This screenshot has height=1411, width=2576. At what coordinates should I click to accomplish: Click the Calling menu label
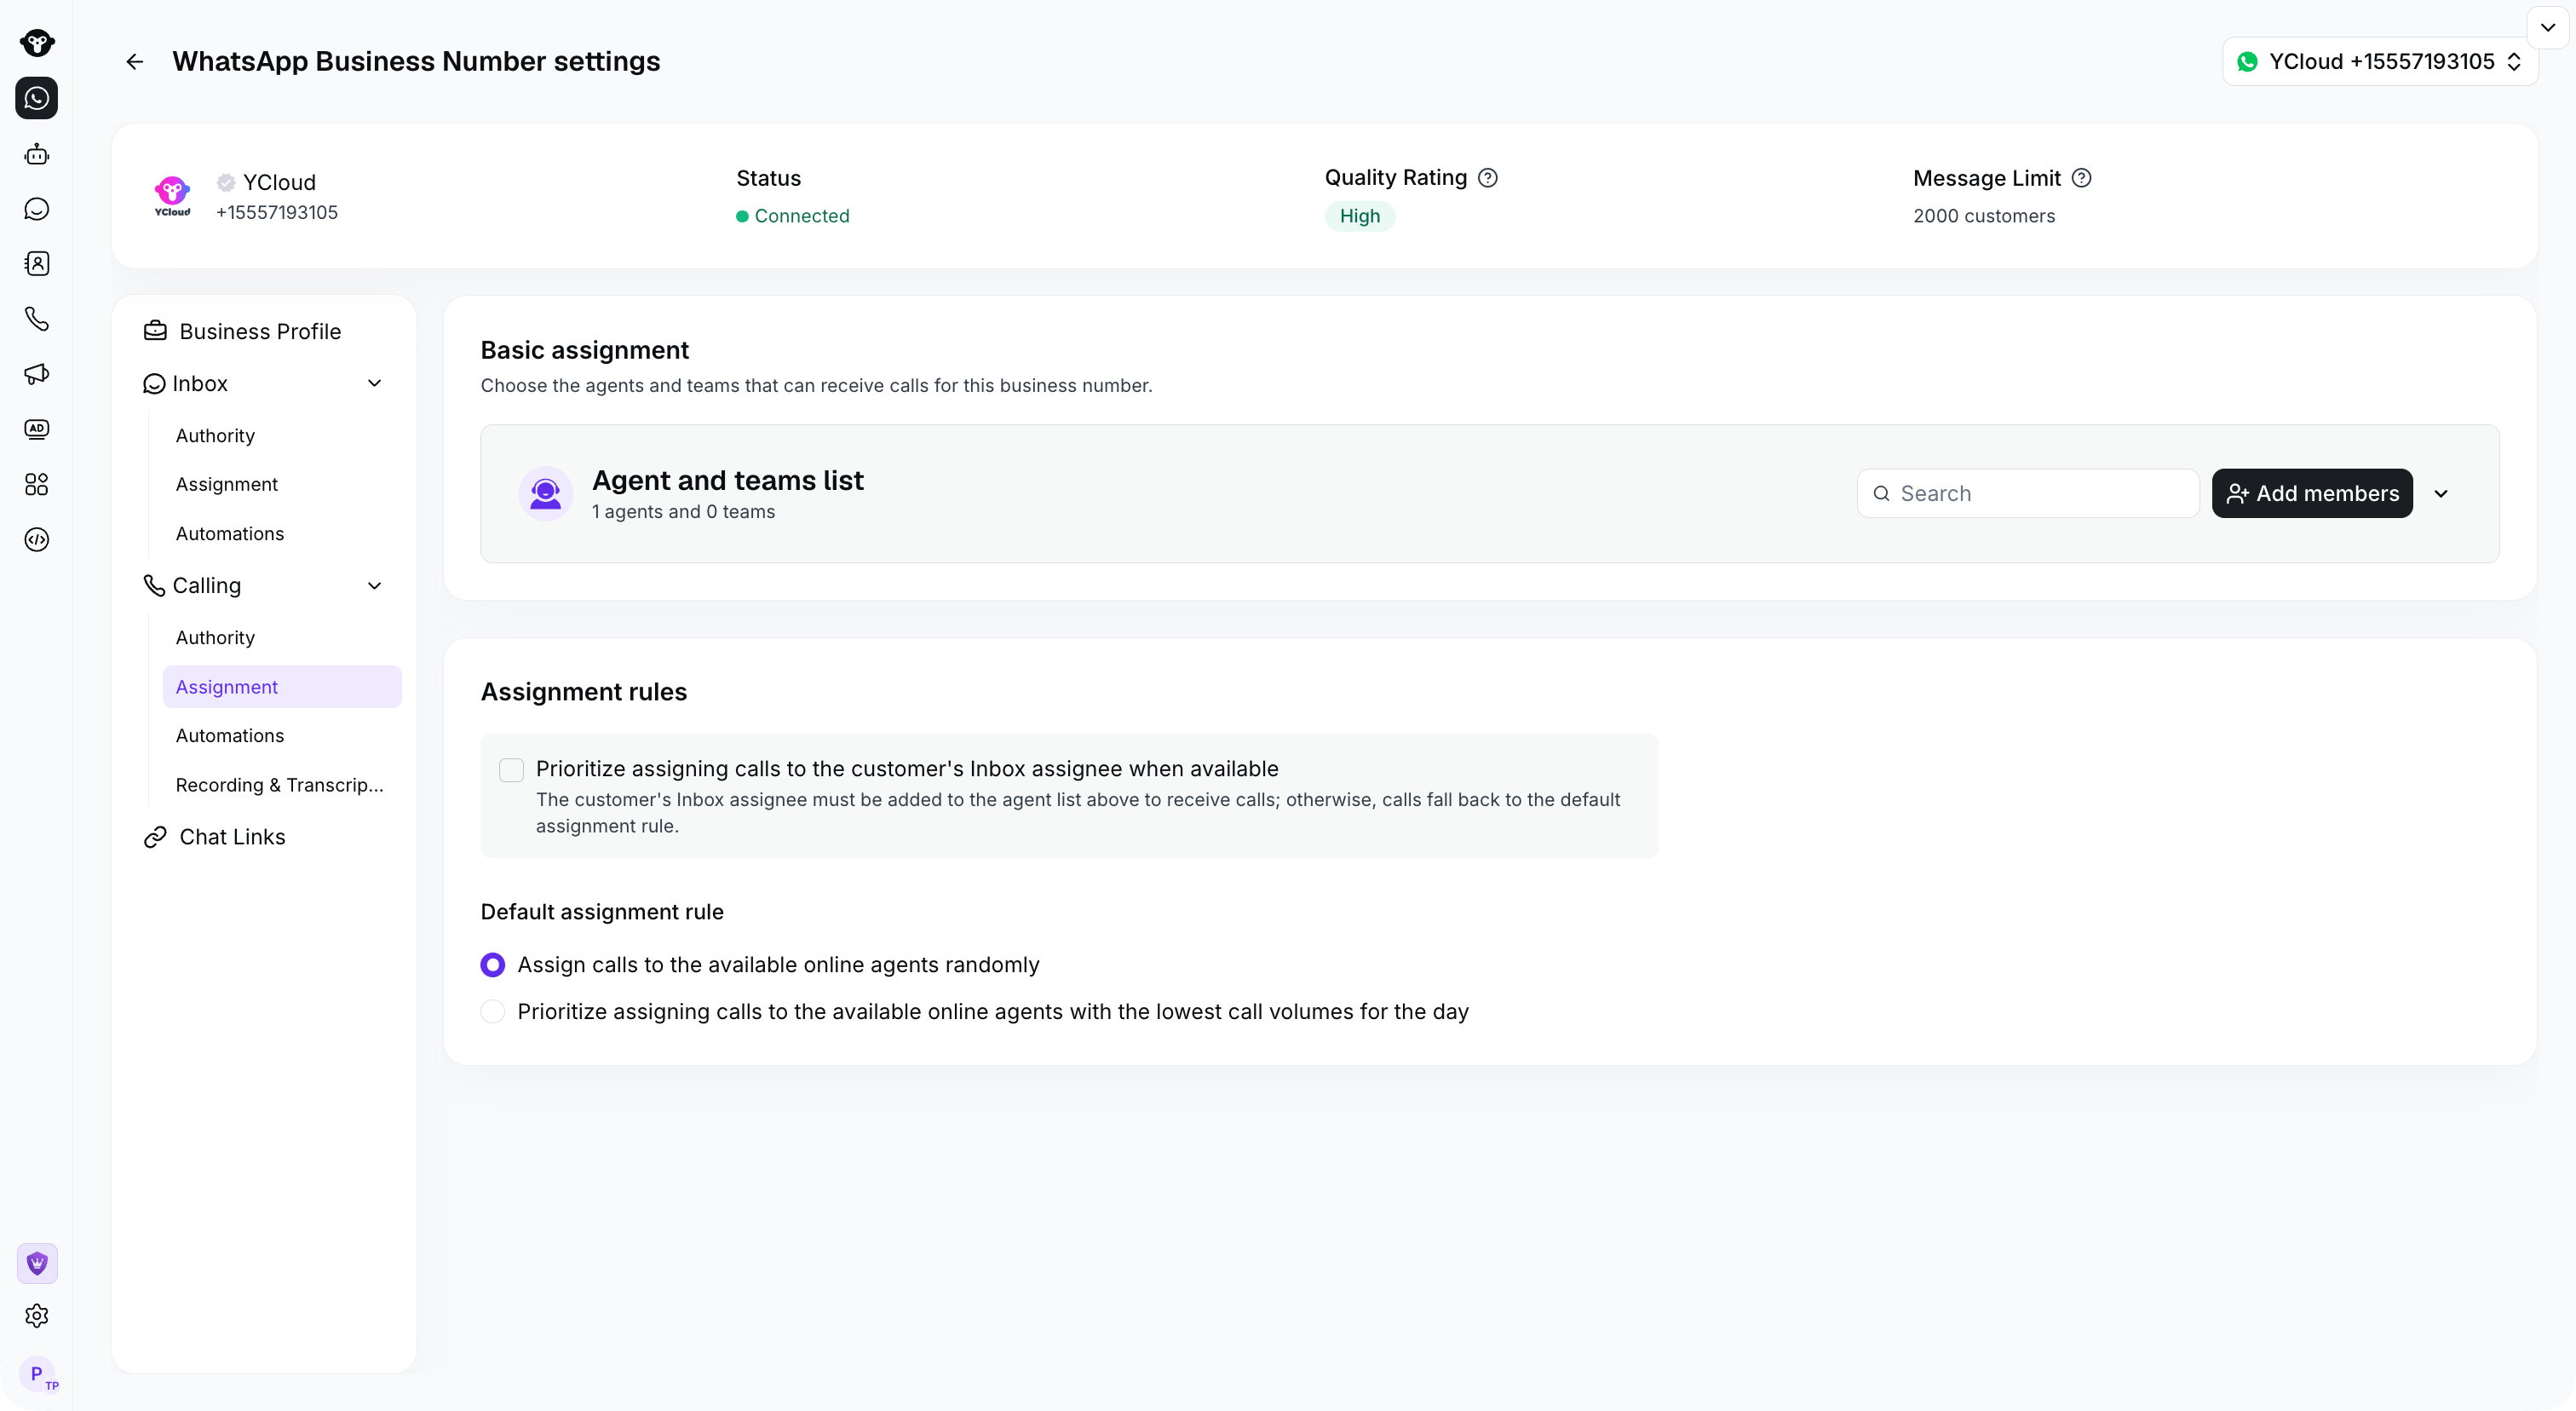point(206,585)
